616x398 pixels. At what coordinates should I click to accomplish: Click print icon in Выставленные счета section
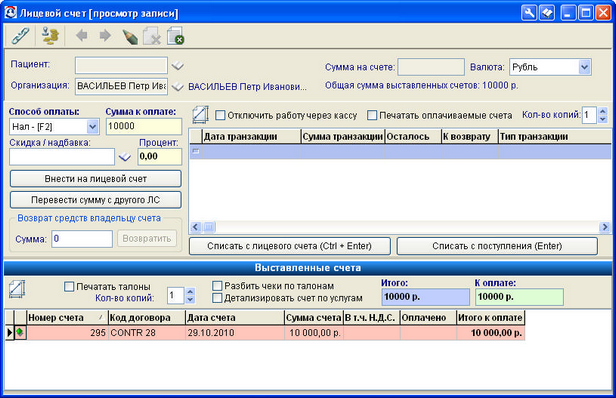(x=17, y=289)
